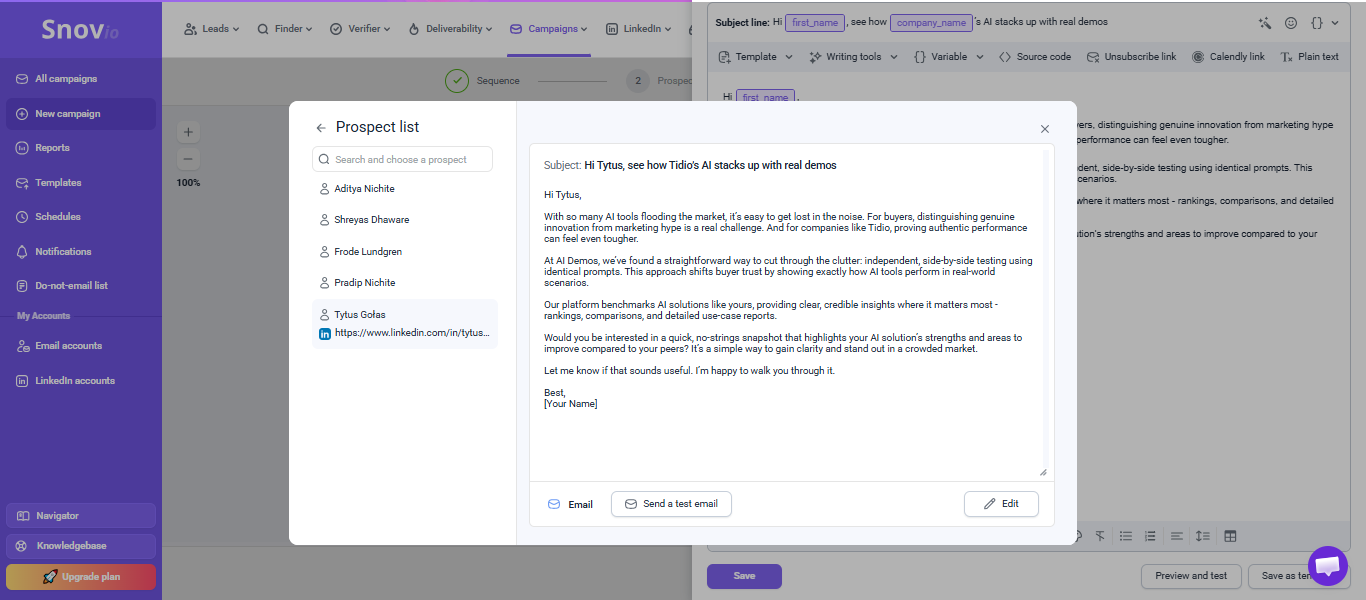The width and height of the screenshot is (1366, 600).
Task: Open the Writing tools dropdown
Action: click(853, 57)
